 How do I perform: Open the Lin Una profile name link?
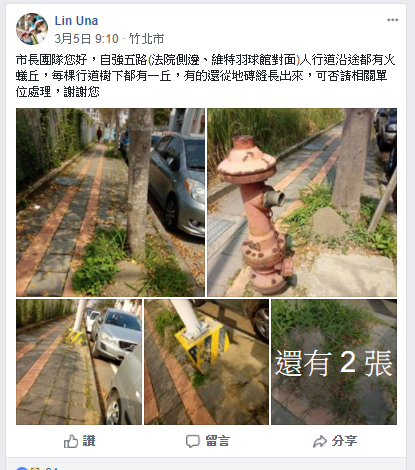(76, 21)
